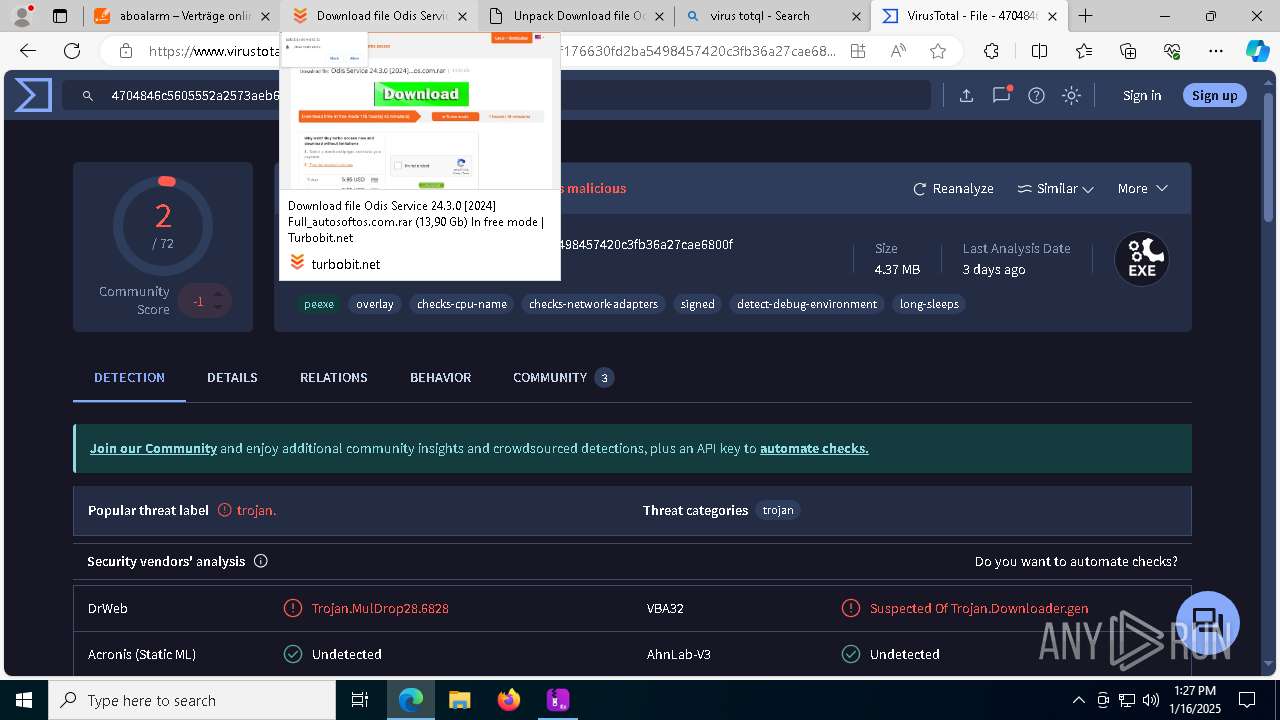Click the app-available icon in address bar
Screen dimensions: 1280x720
pos(858,52)
